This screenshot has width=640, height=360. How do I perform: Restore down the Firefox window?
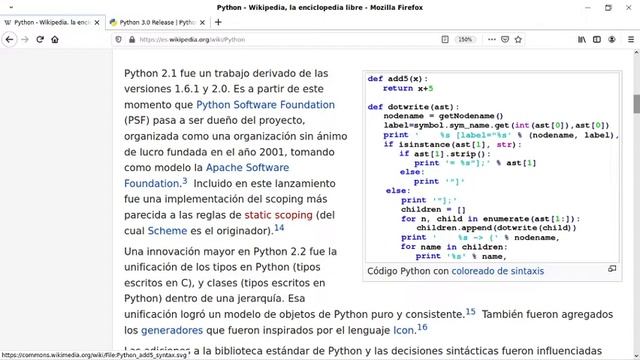pyautogui.click(x=608, y=7)
